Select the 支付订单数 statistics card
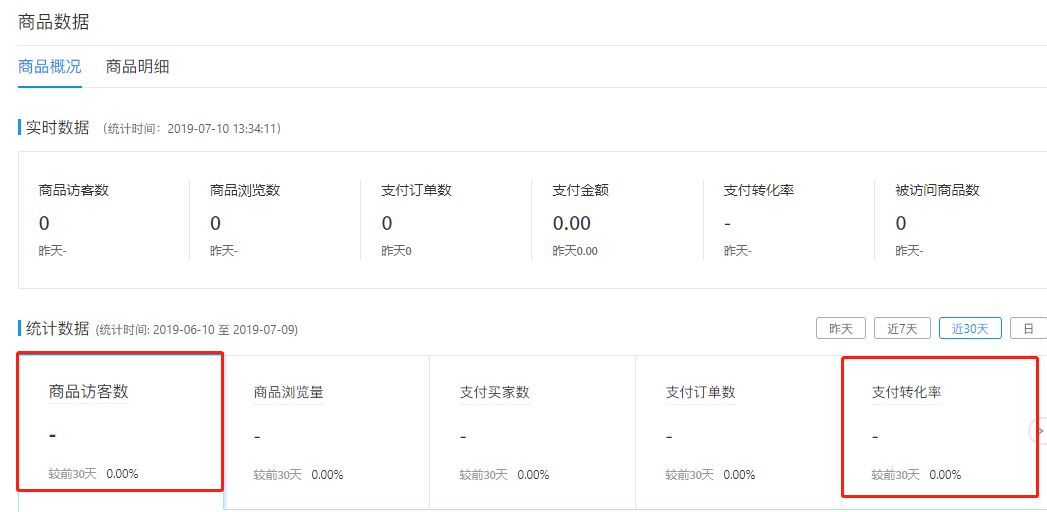Image resolution: width=1047 pixels, height=512 pixels. coord(738,431)
